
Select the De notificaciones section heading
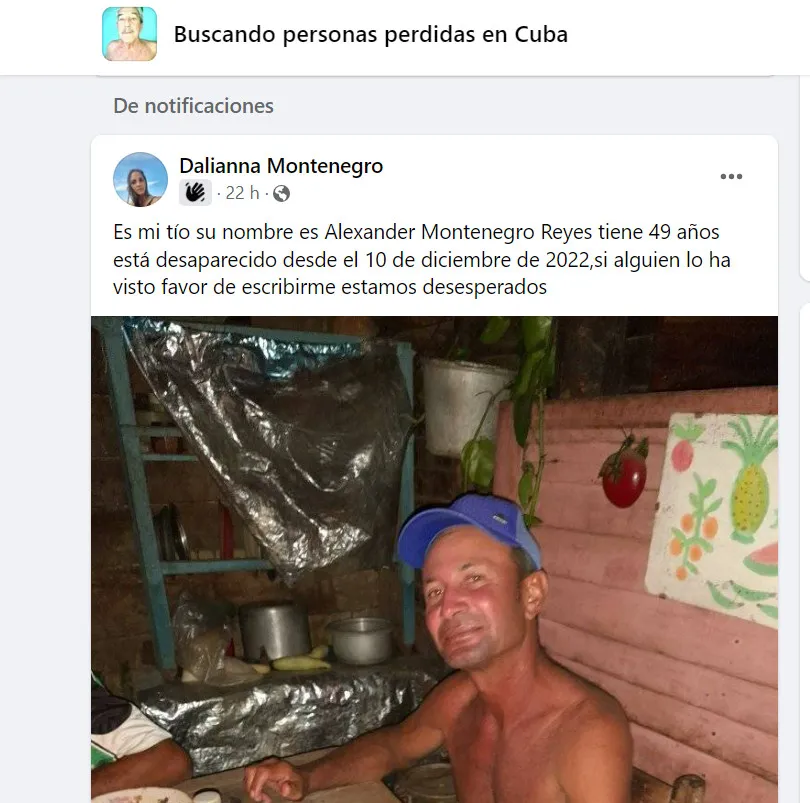tap(193, 106)
